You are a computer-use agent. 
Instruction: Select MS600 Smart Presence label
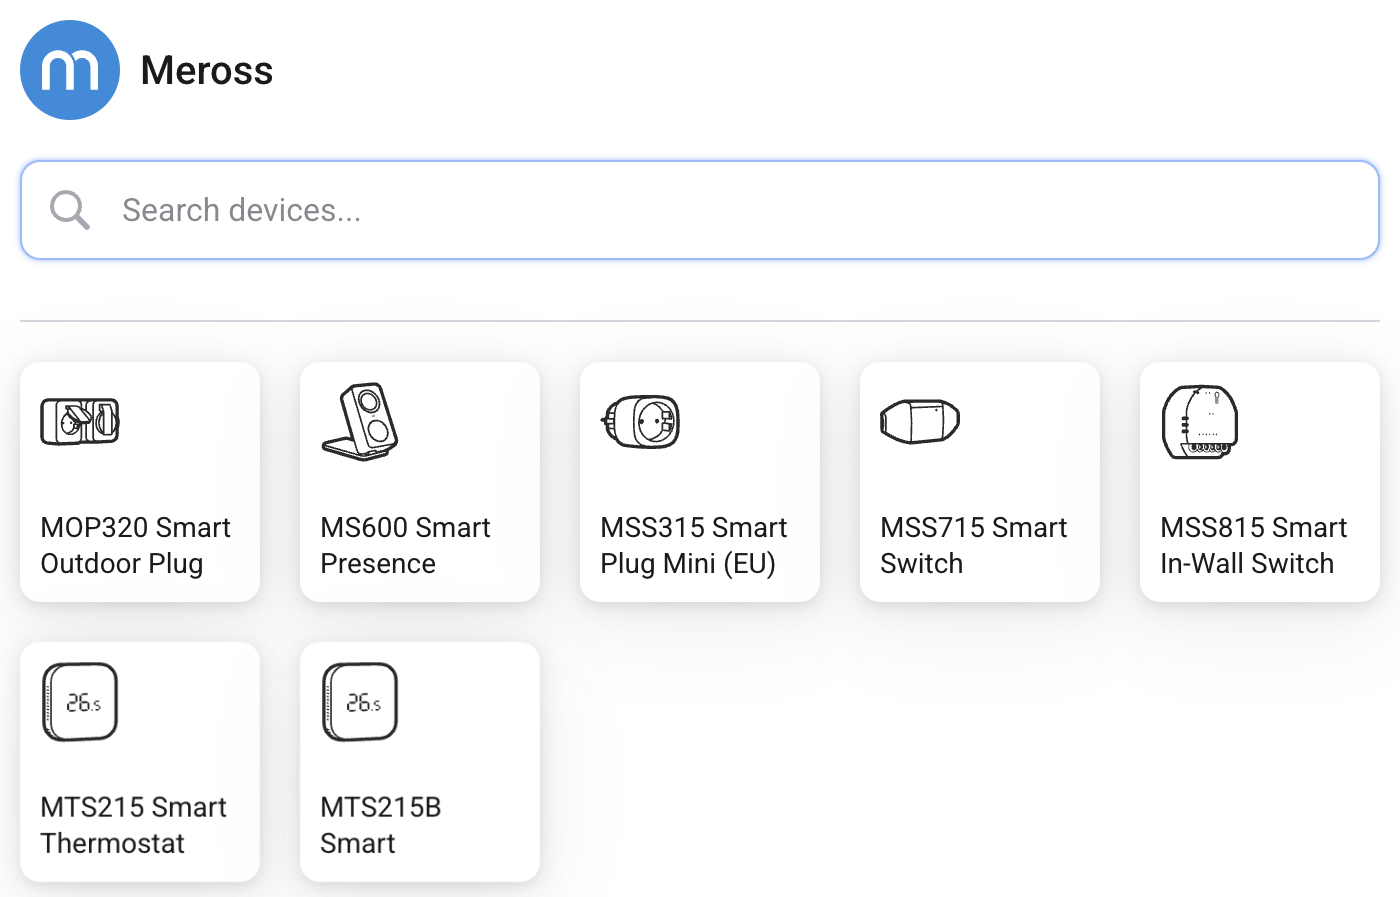point(405,545)
